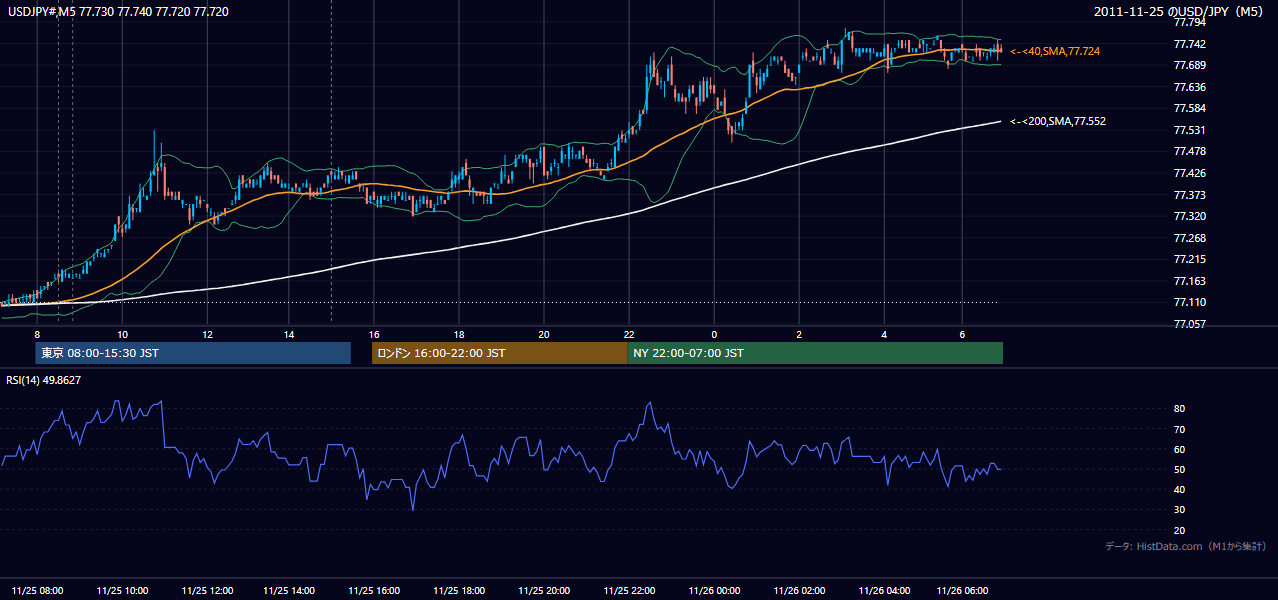Click the hour tick 8 under the chart

click(37, 334)
